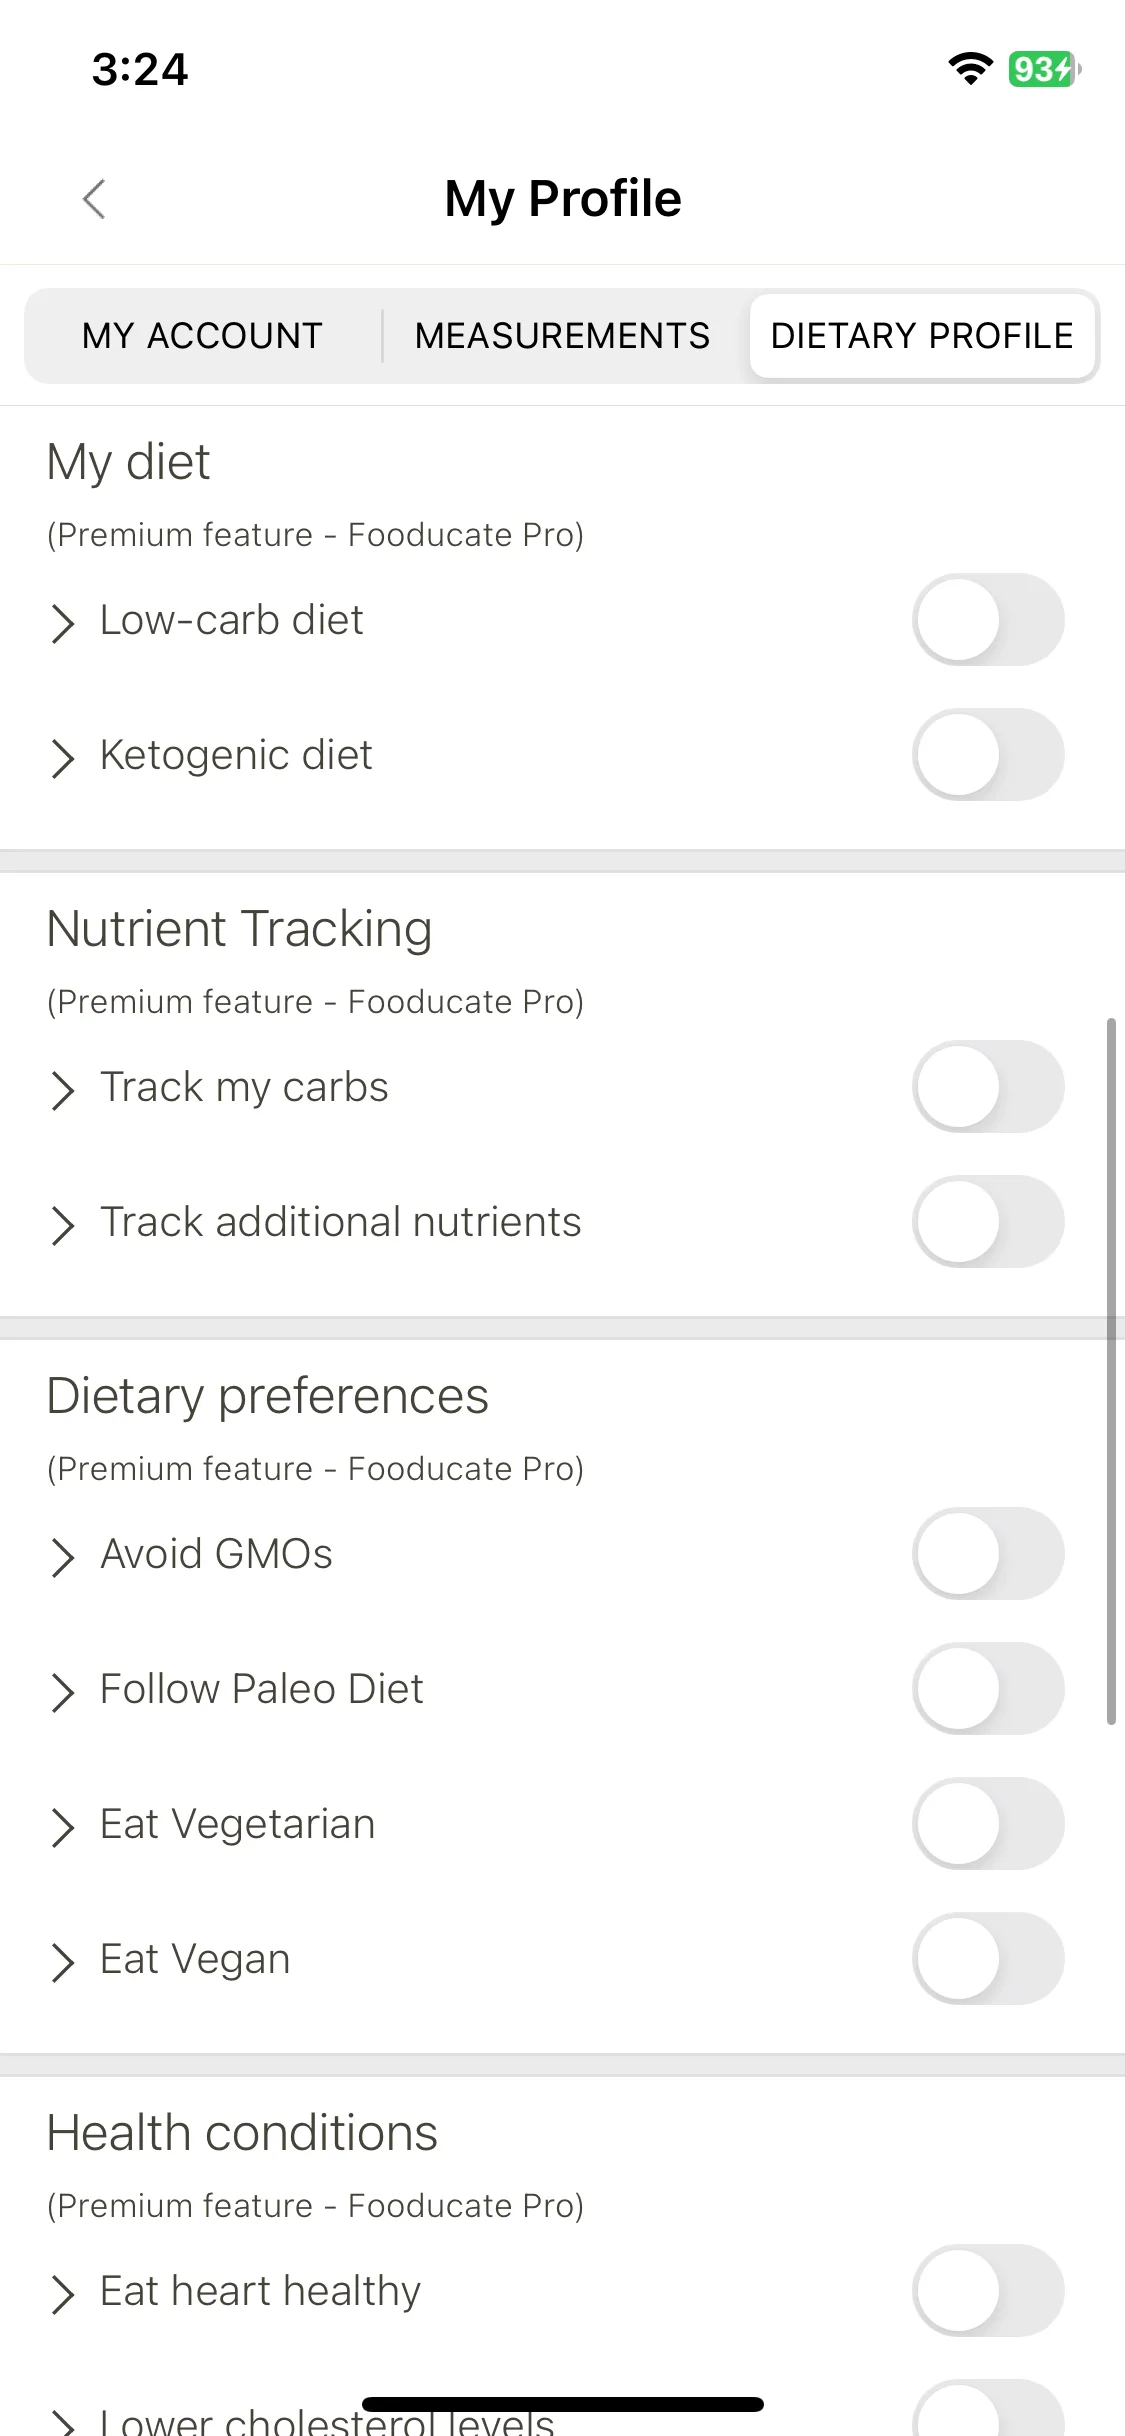Tap the battery indicator icon
1125x2436 pixels.
point(1044,69)
